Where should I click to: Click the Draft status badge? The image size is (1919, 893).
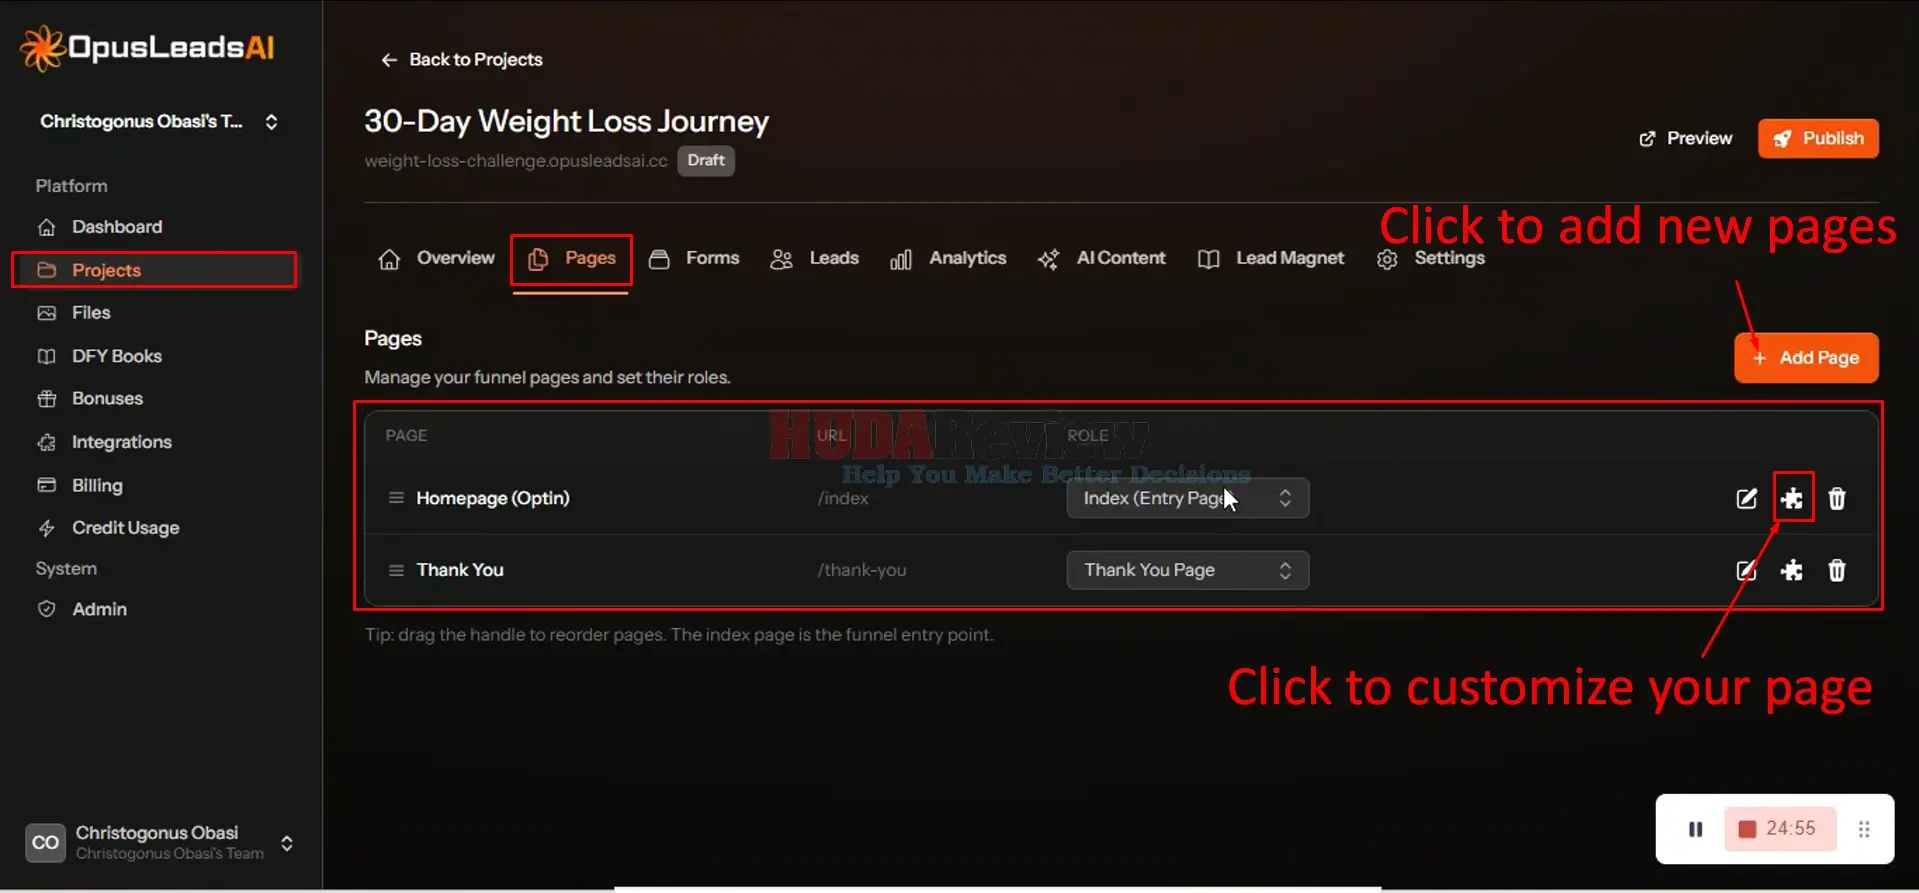pos(706,161)
